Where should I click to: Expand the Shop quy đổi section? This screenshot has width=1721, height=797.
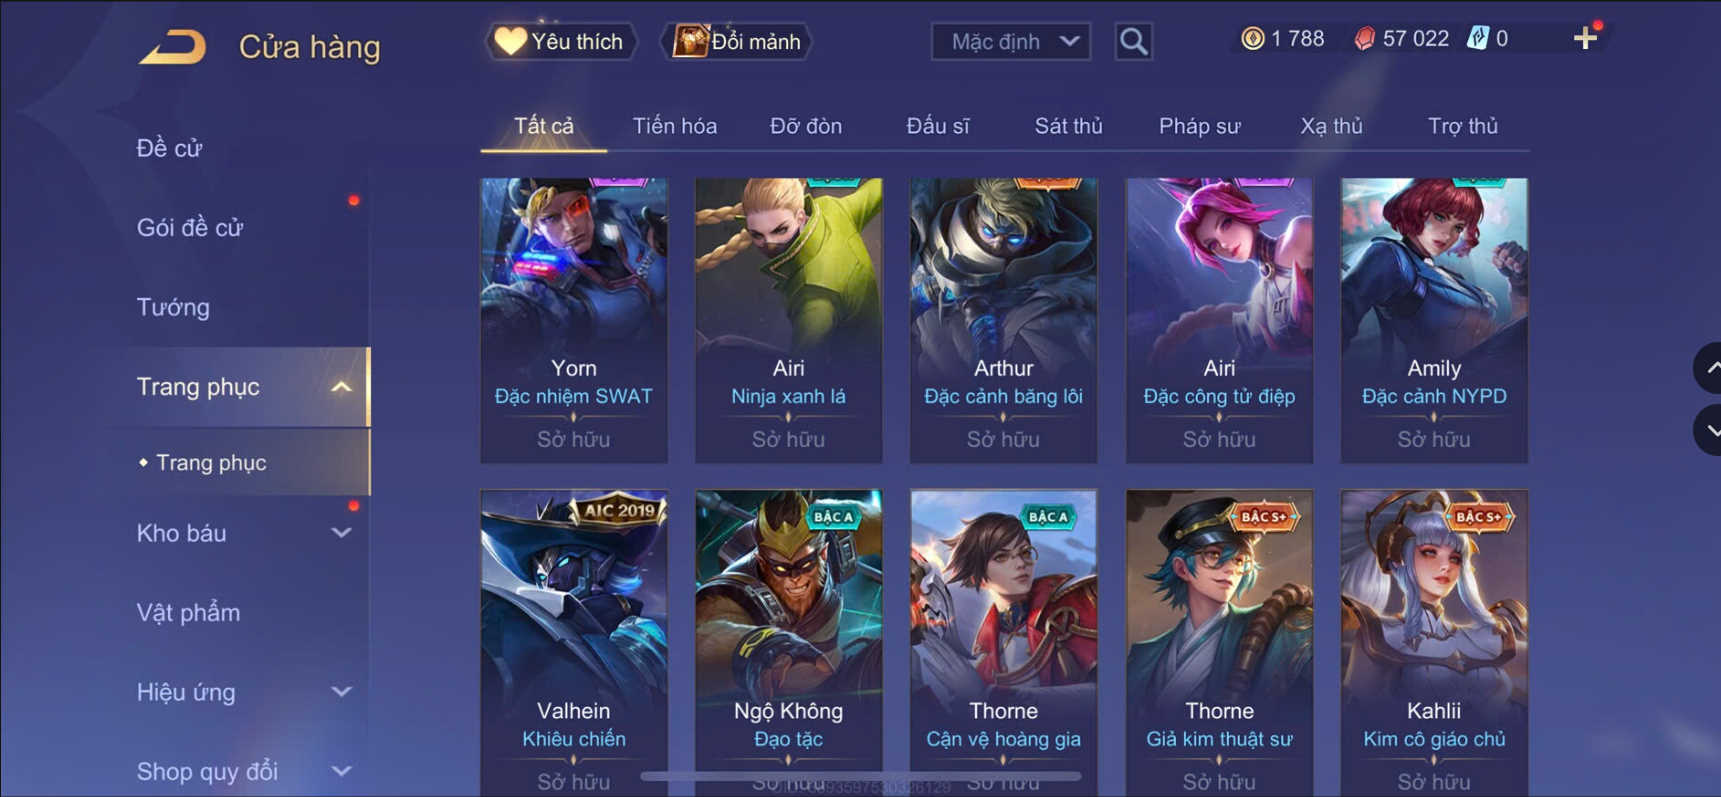tap(341, 771)
